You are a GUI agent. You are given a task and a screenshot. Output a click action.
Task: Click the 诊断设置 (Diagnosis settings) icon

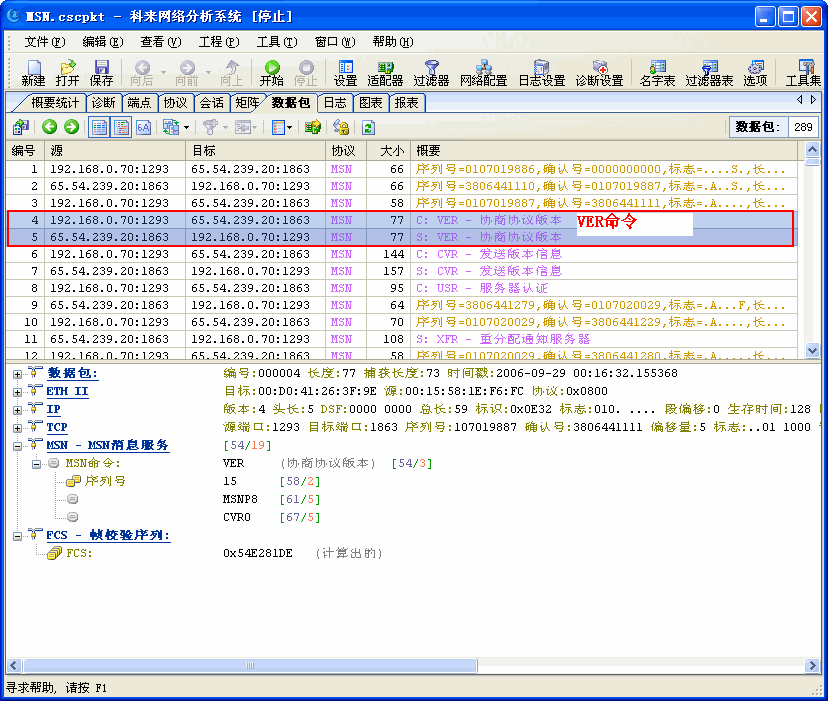tap(601, 73)
